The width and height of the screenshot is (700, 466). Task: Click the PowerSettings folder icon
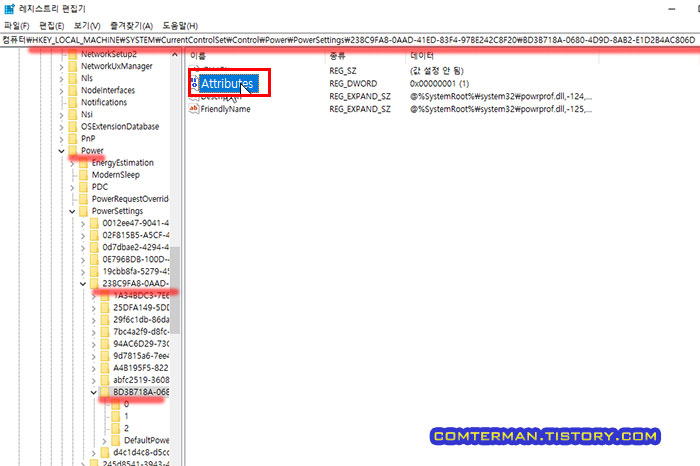pyautogui.click(x=83, y=211)
